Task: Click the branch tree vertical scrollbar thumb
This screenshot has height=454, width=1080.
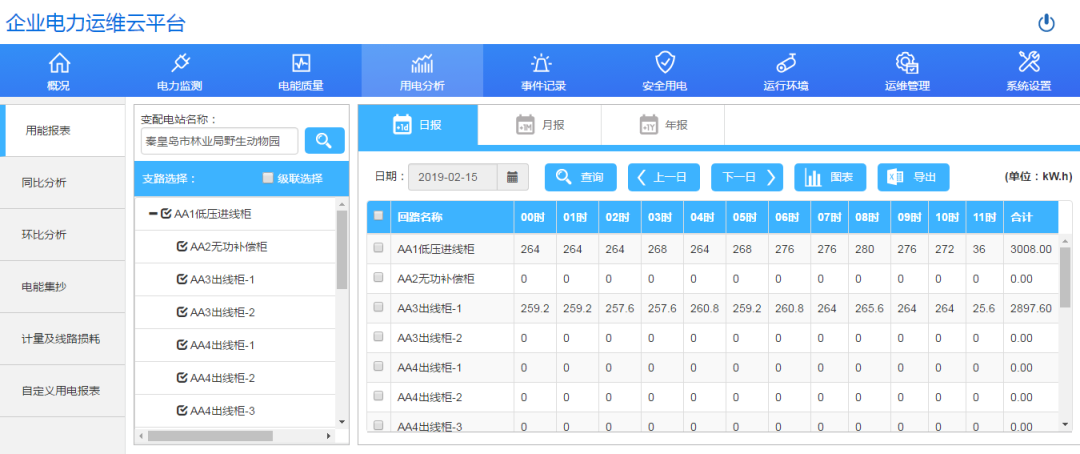Action: coord(342,249)
